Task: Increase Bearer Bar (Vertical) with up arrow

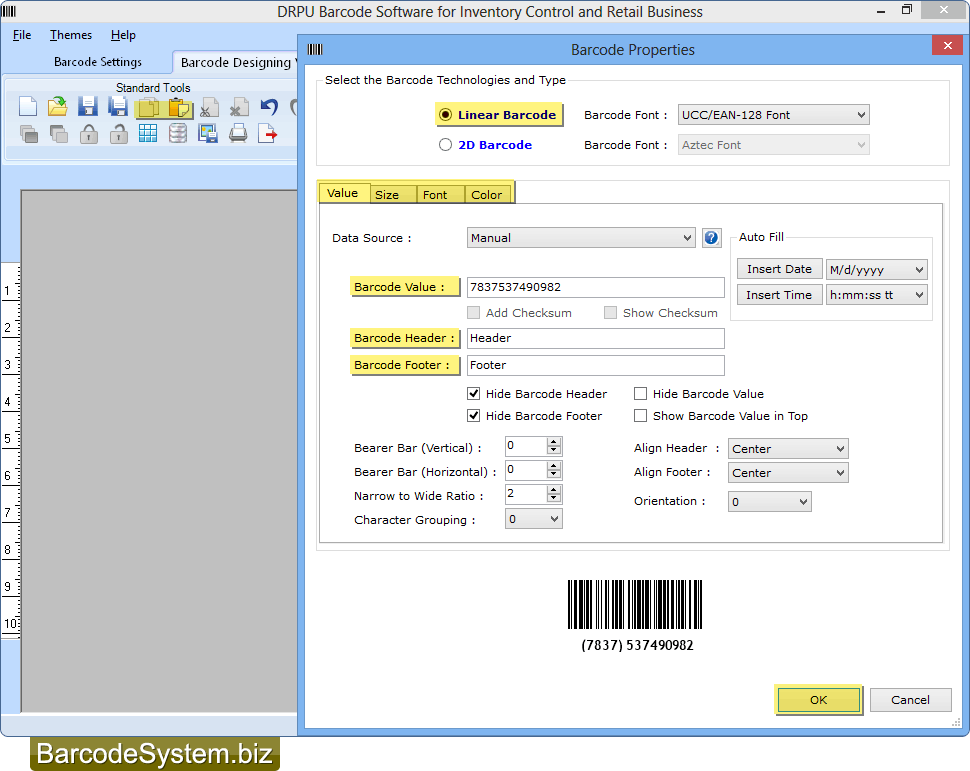Action: [x=554, y=442]
